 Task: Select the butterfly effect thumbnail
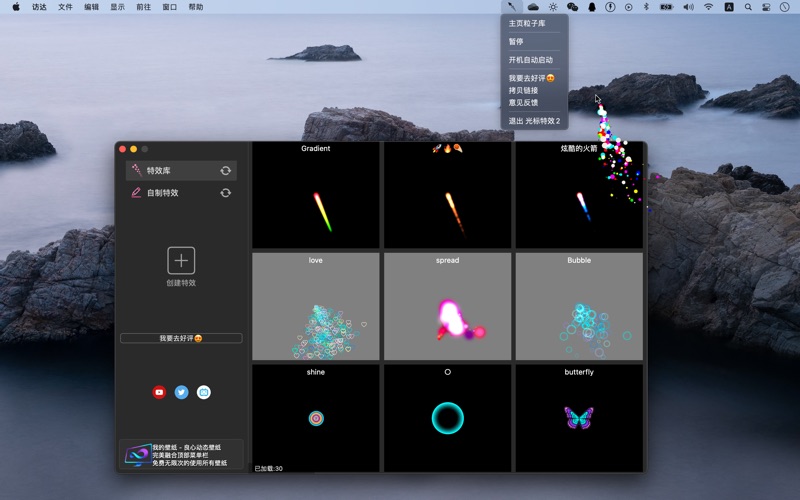(579, 417)
